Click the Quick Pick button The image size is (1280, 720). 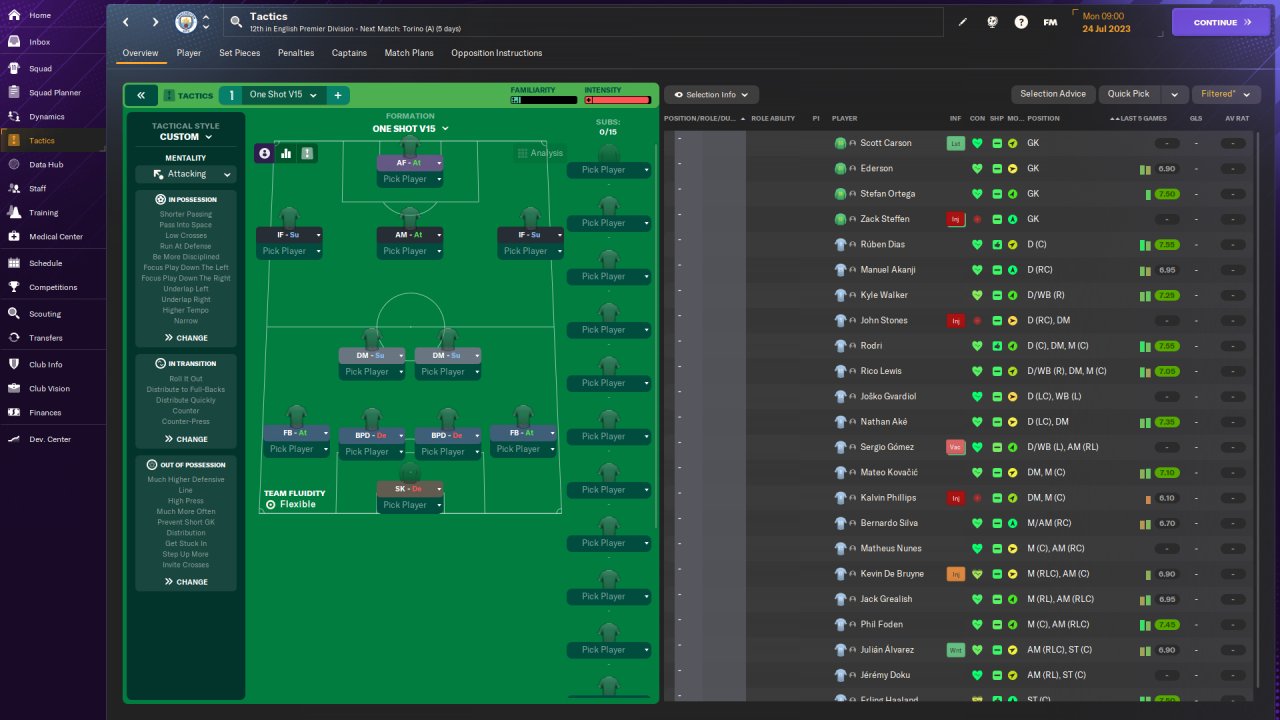pos(1129,94)
